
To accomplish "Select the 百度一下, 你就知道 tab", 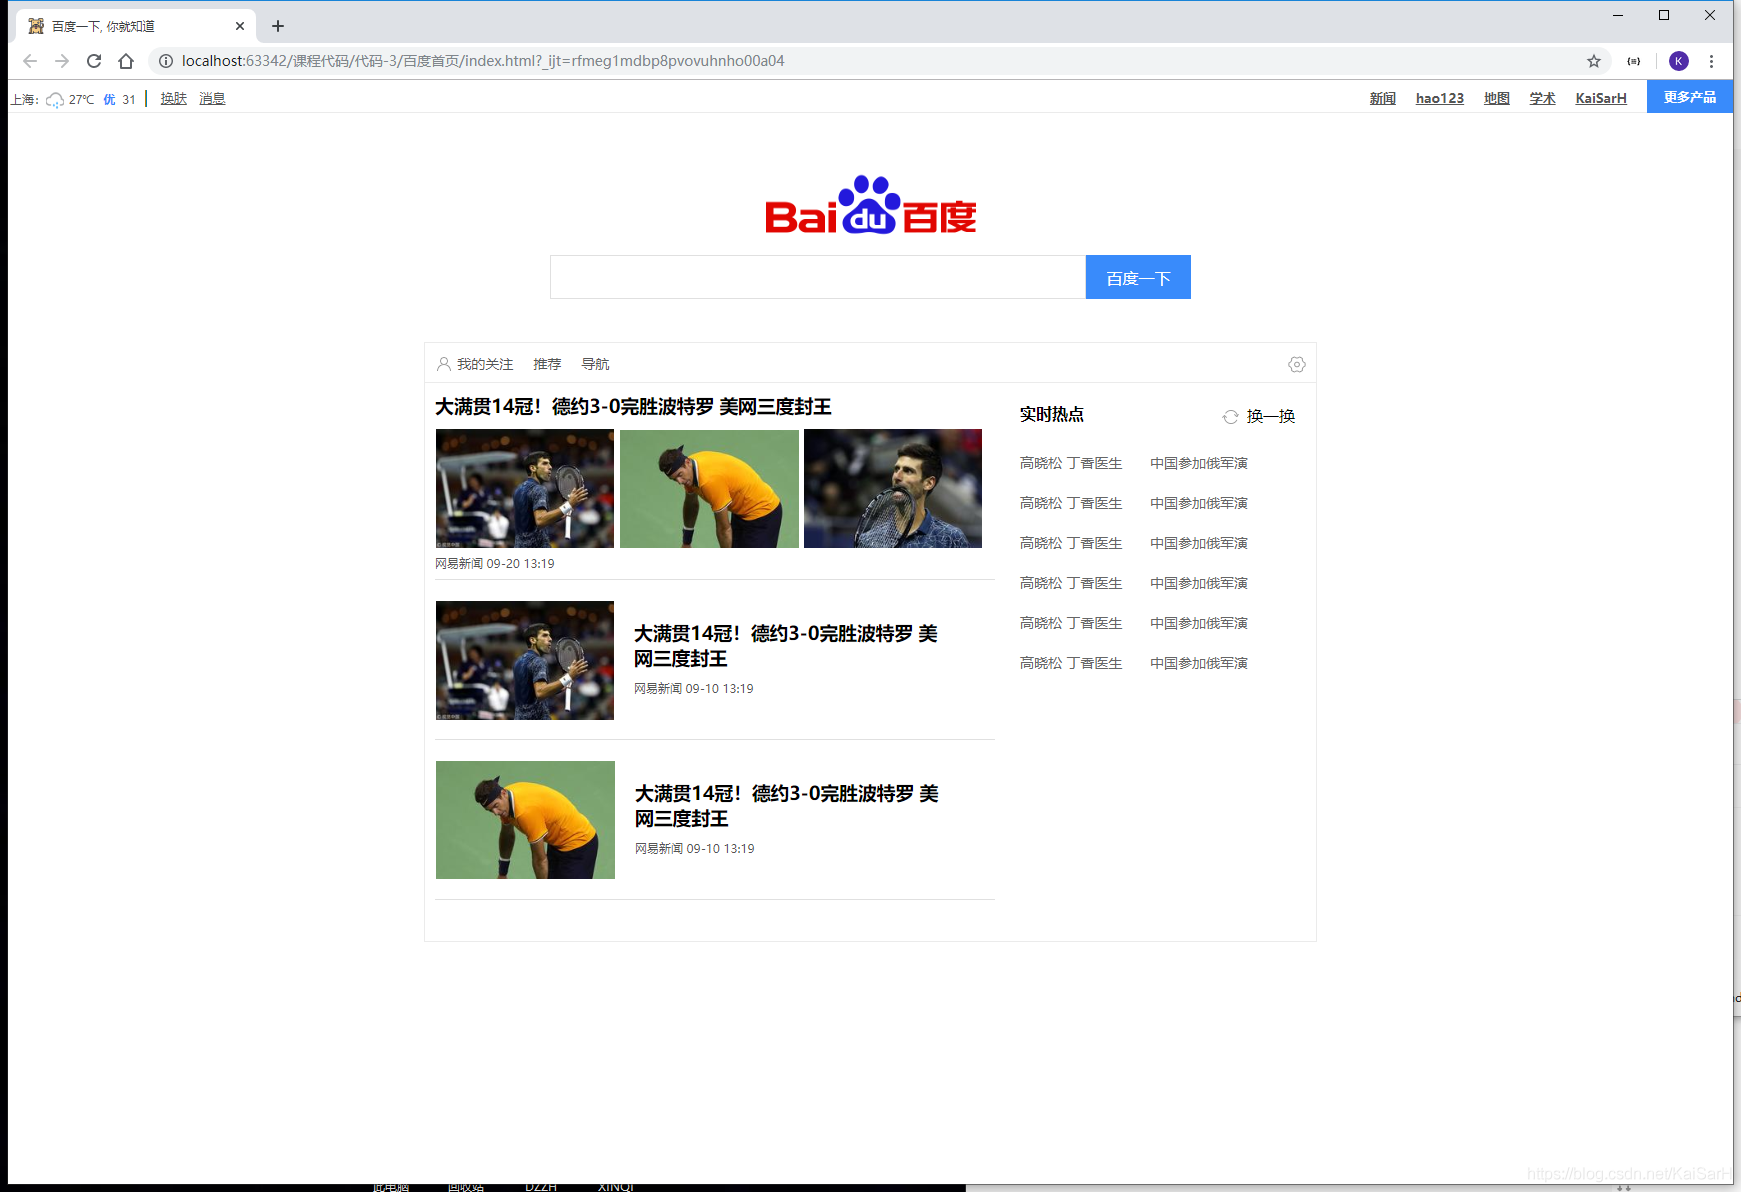I will point(135,26).
